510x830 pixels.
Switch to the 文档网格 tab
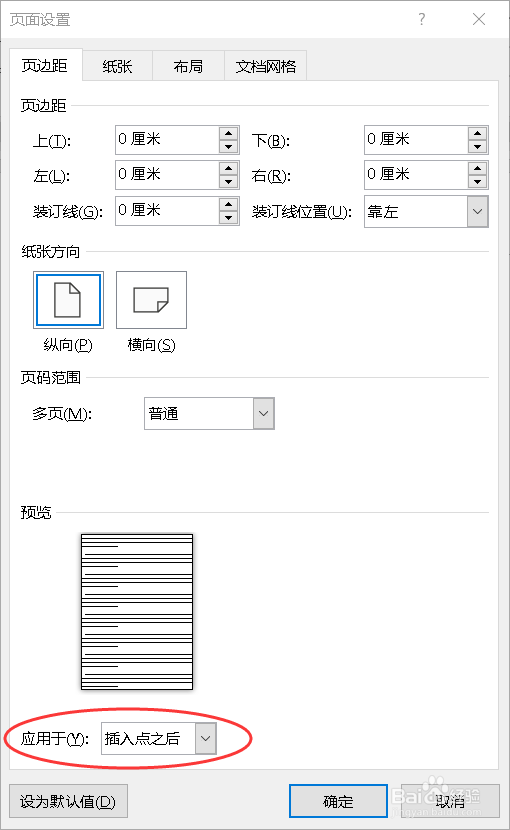tap(266, 66)
